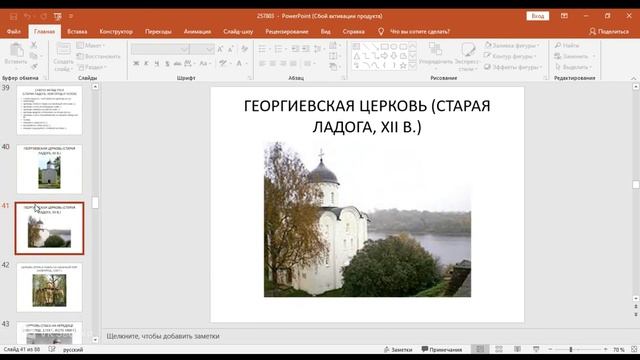This screenshot has height=360, width=640.
Task: Select slide 40 thumbnail
Action: tap(49, 169)
